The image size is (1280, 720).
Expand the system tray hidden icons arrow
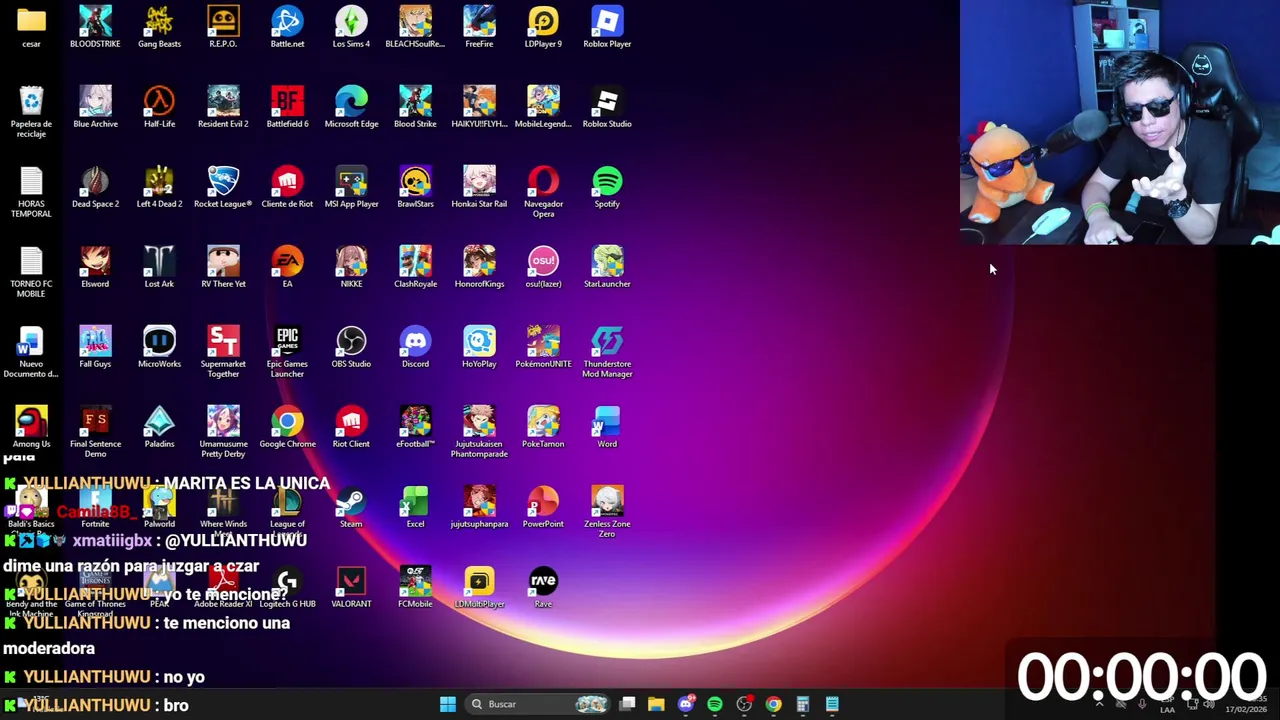[x=1099, y=704]
